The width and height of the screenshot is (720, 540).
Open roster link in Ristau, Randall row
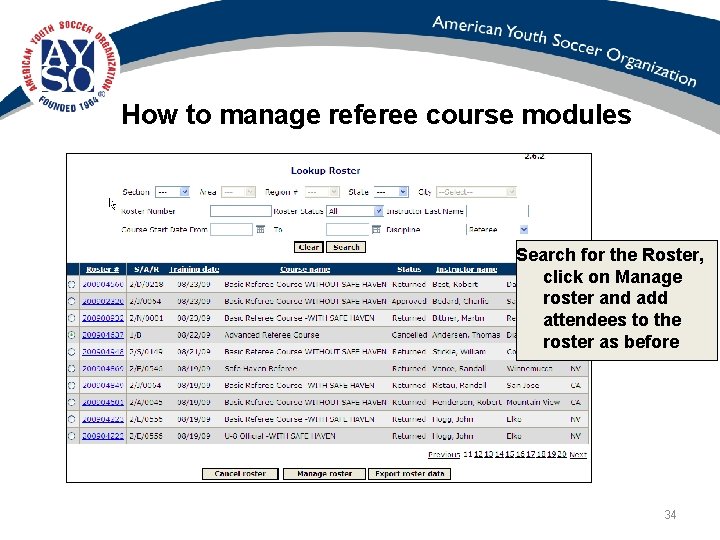103,385
